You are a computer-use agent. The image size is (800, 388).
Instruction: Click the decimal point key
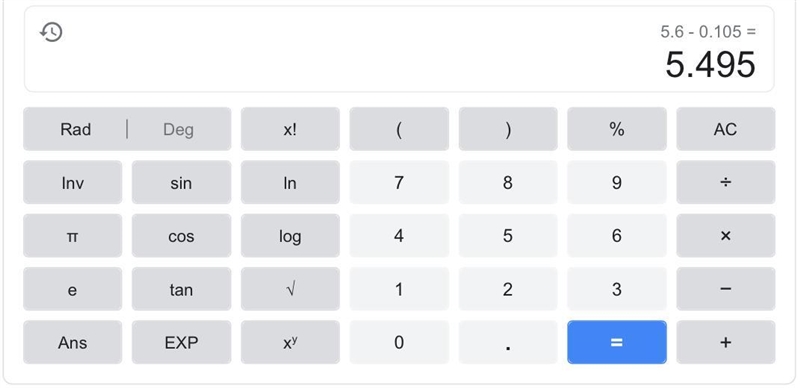point(508,342)
